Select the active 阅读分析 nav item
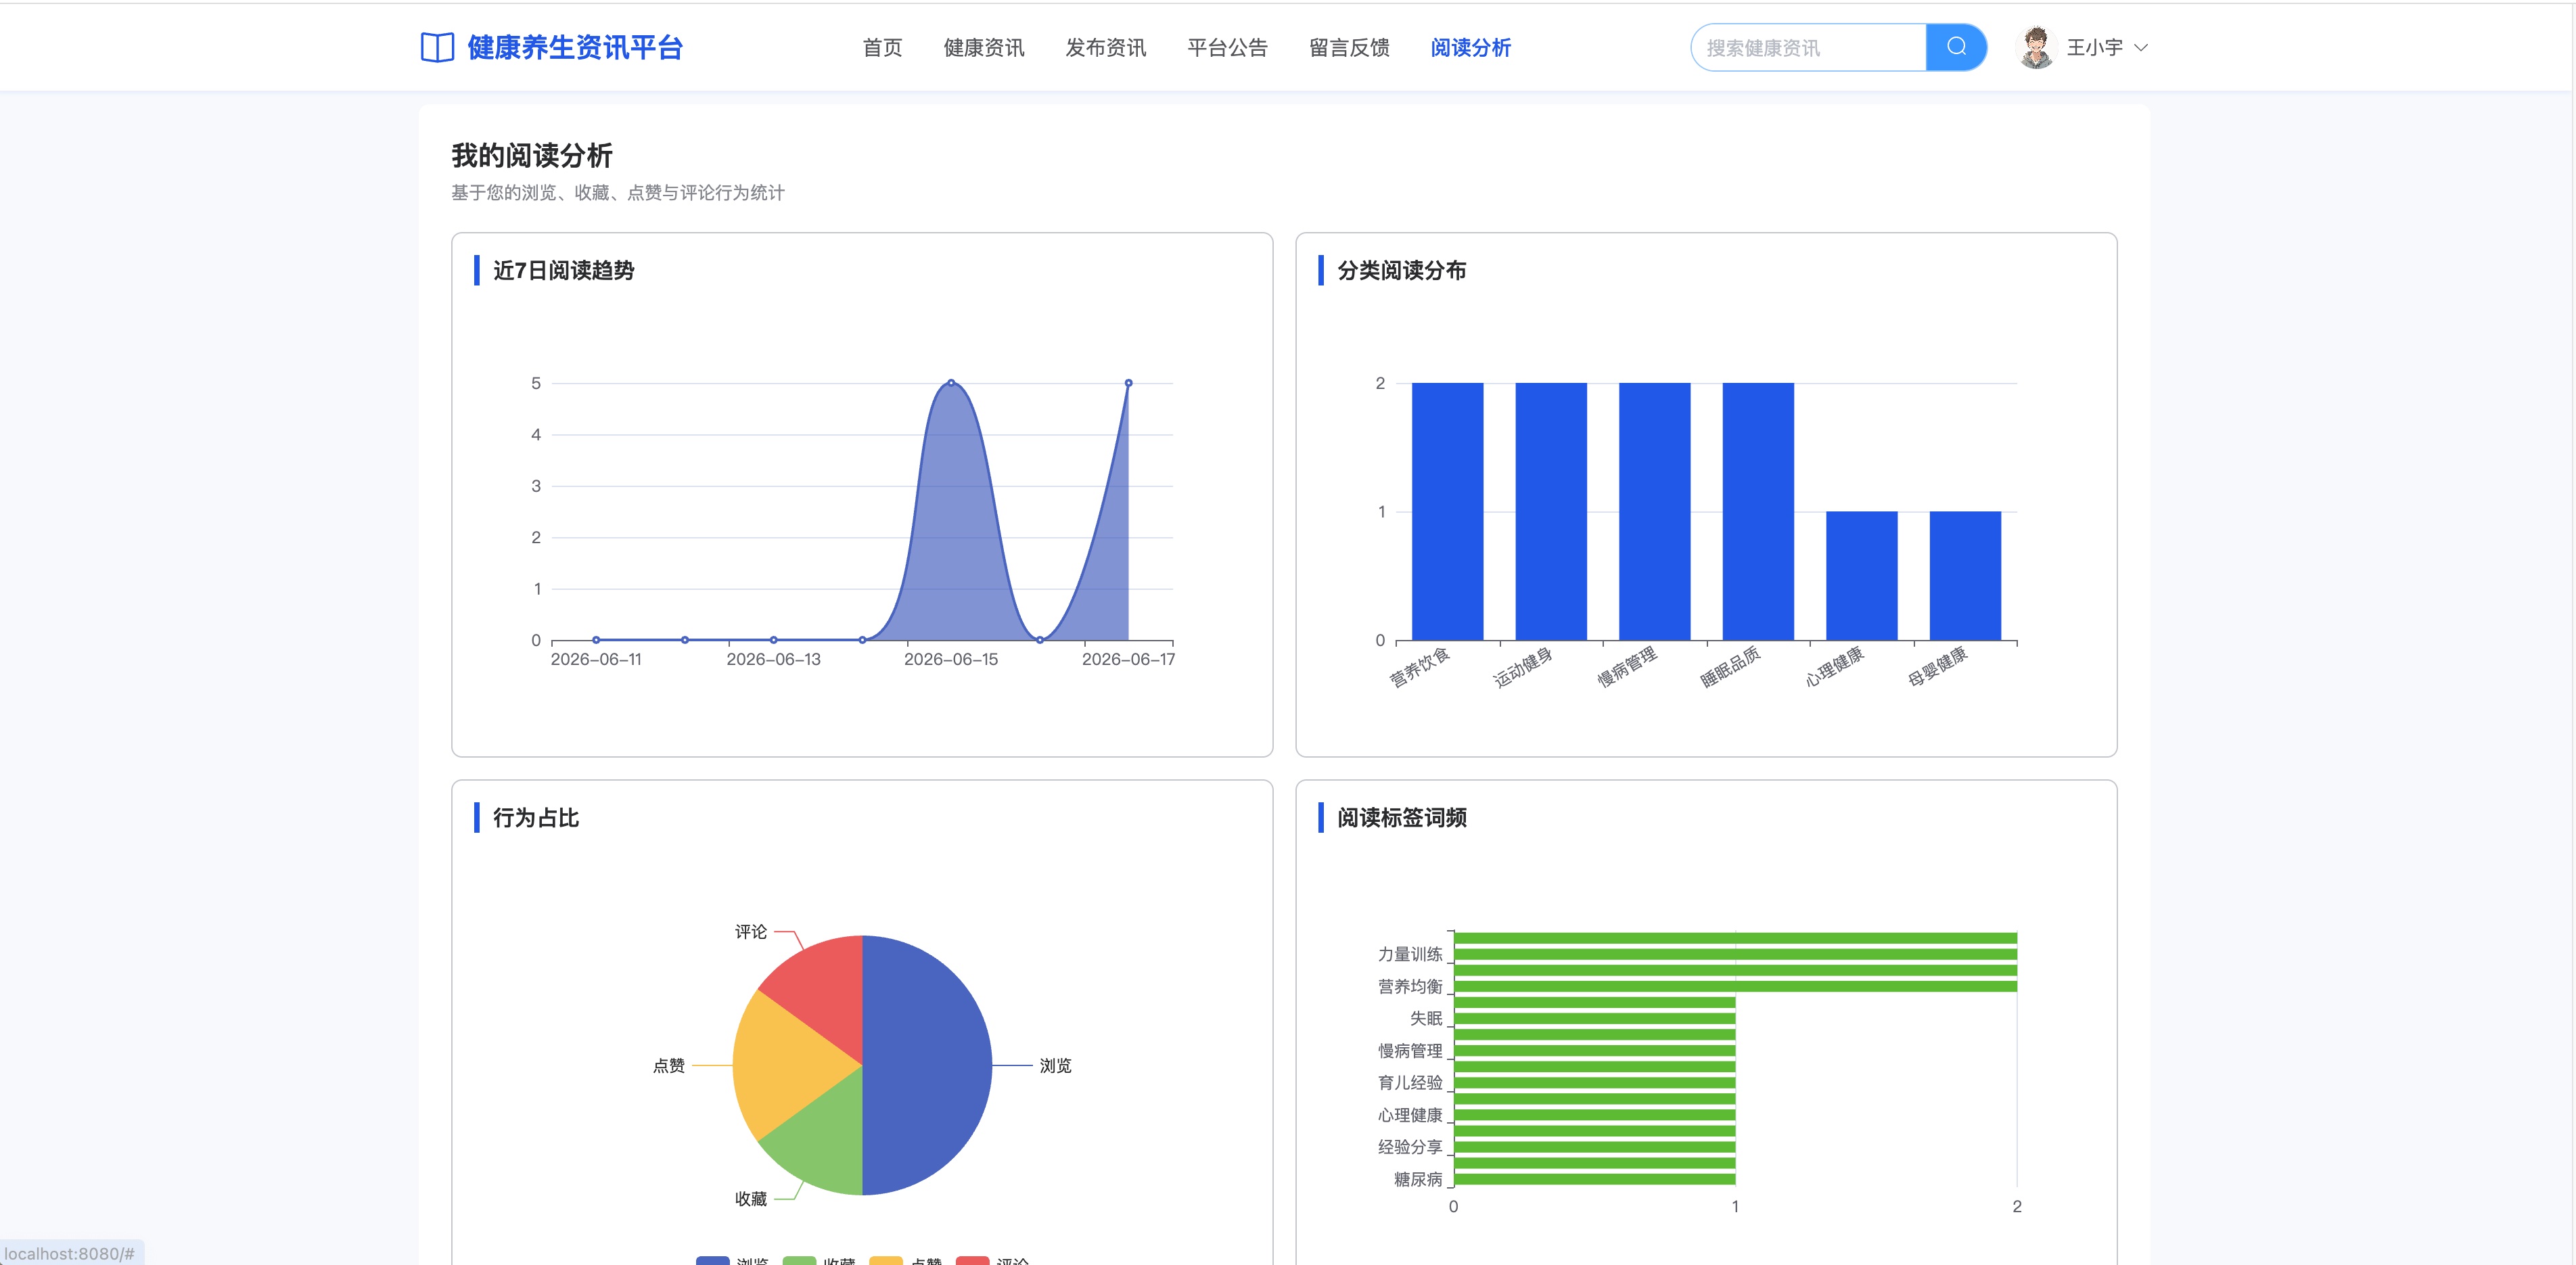 [1470, 47]
